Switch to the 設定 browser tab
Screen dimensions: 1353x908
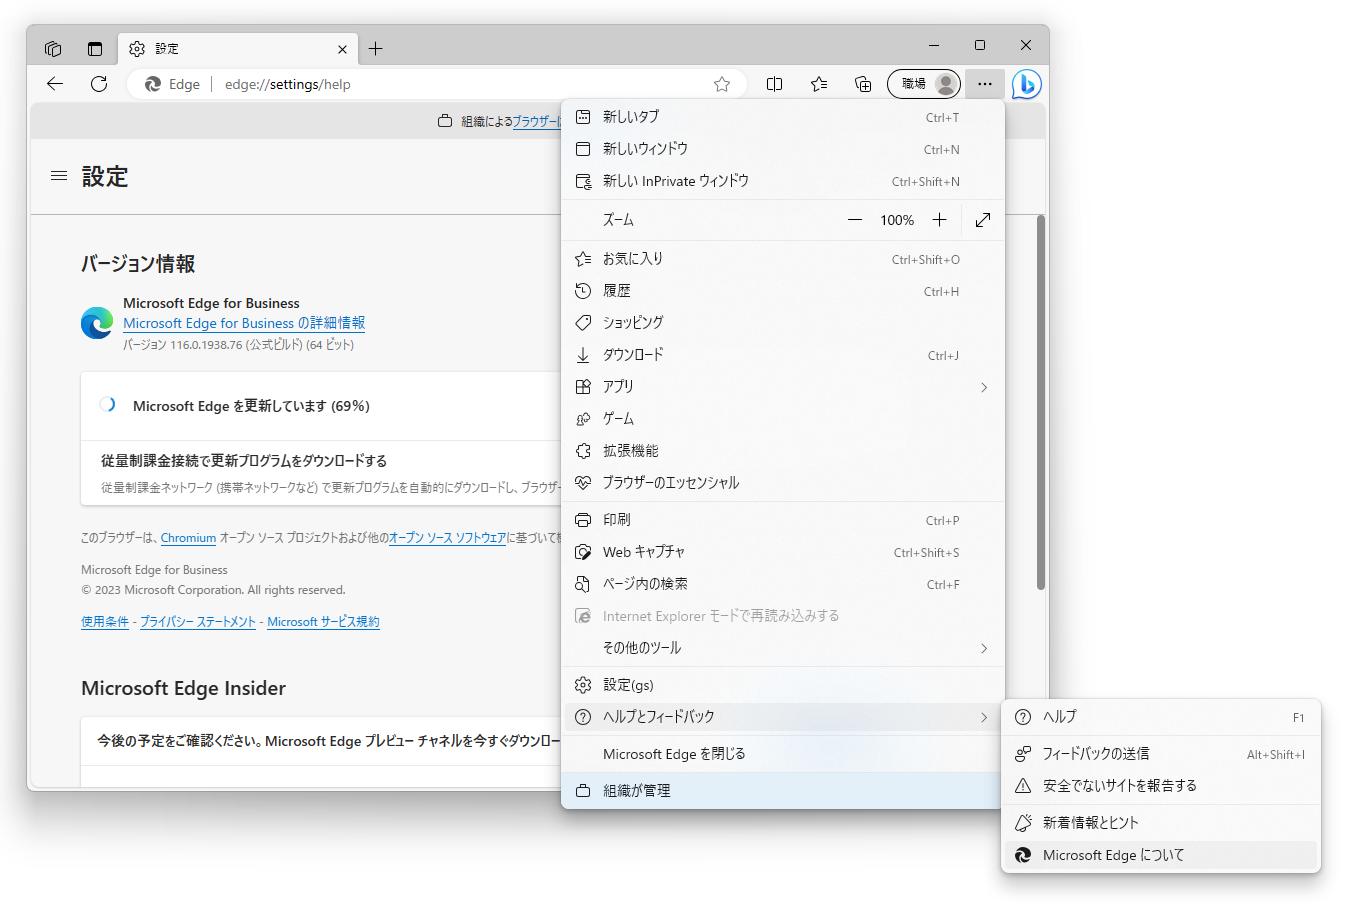pos(200,48)
